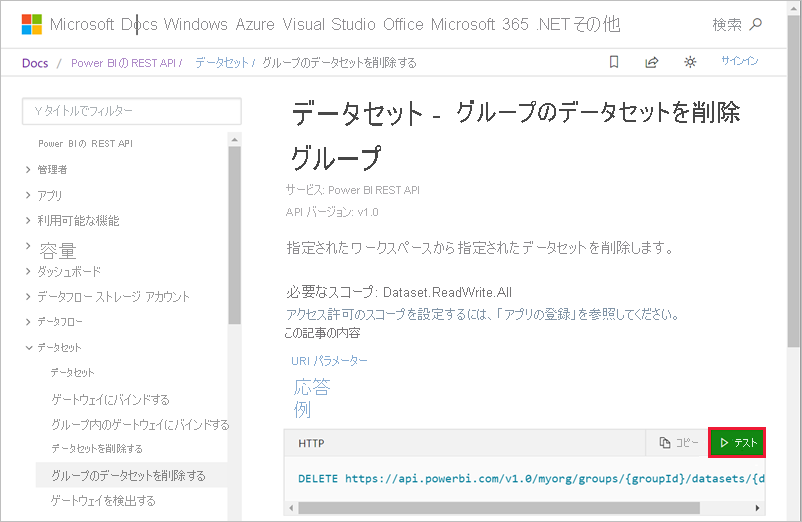Click the code block horizontal scrollbar
Screen dimensions: 802x522
(499, 508)
